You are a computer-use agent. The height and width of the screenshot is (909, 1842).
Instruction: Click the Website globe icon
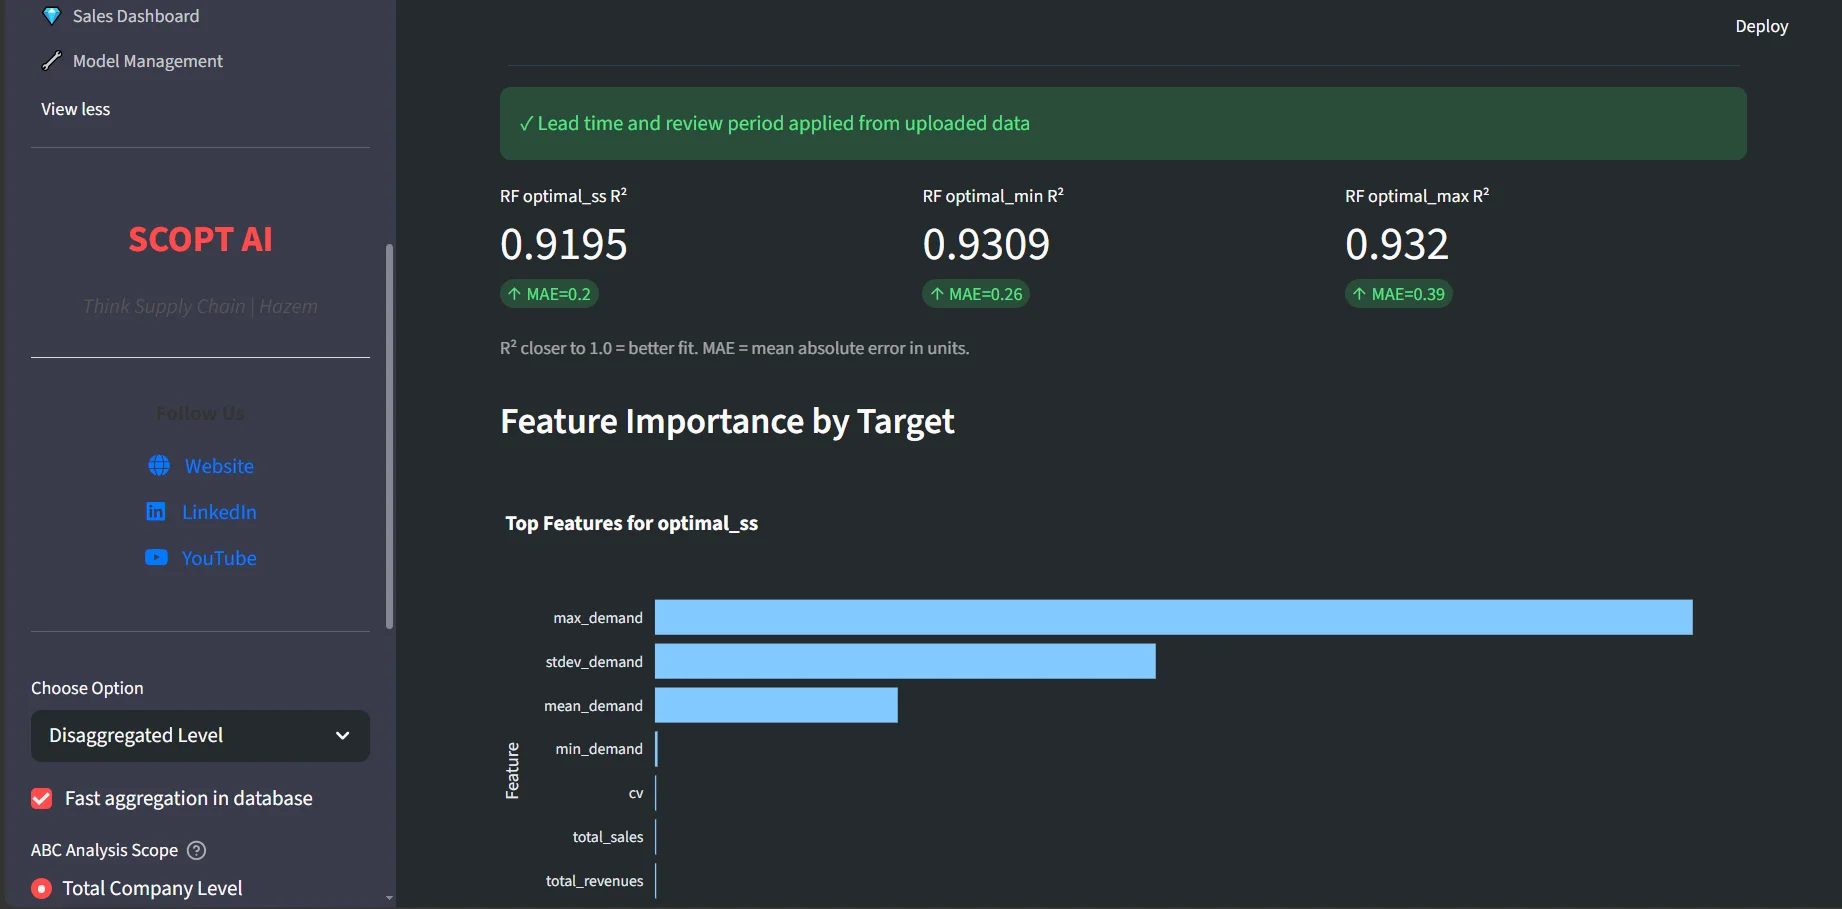[x=159, y=466]
